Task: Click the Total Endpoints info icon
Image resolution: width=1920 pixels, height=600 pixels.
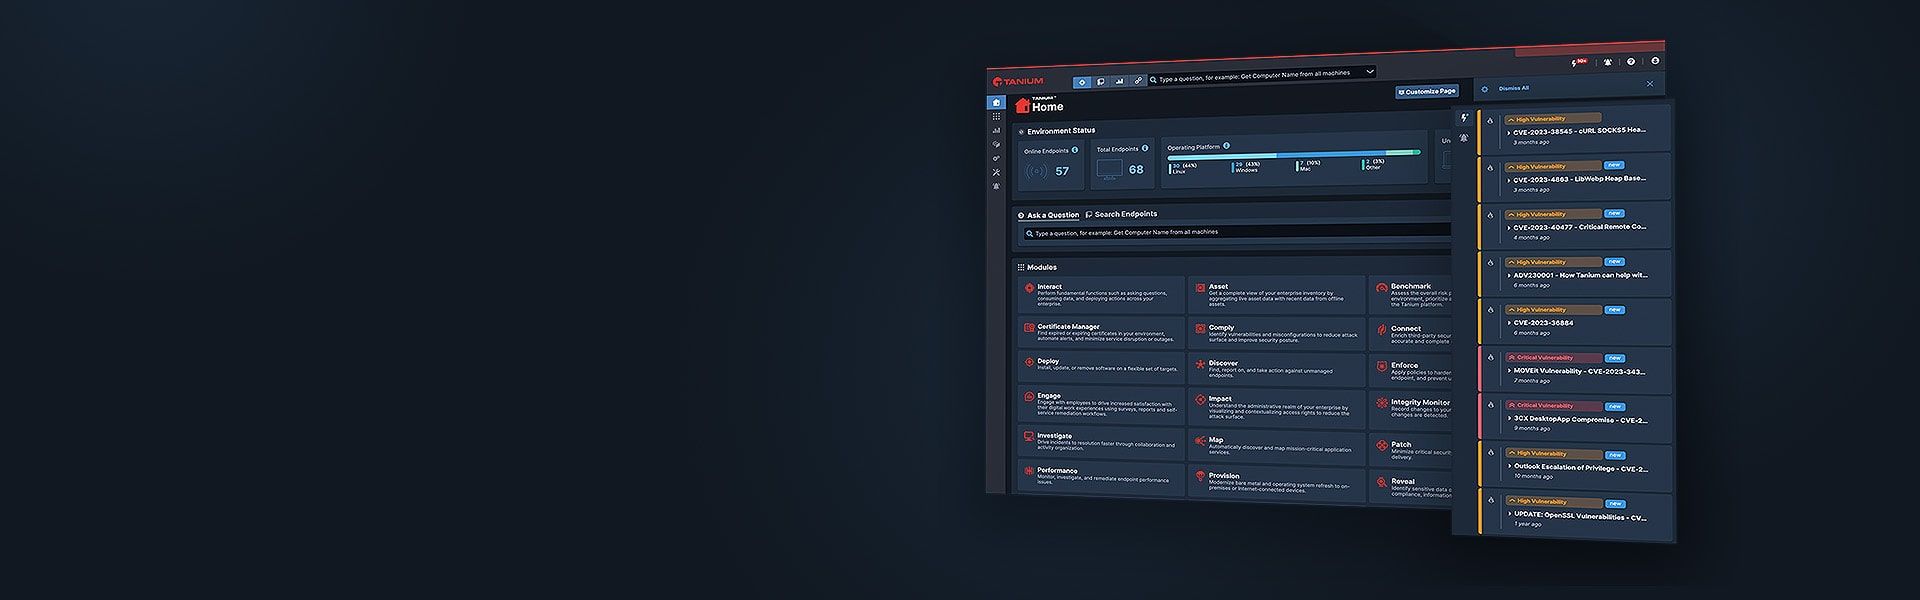Action: (1145, 148)
